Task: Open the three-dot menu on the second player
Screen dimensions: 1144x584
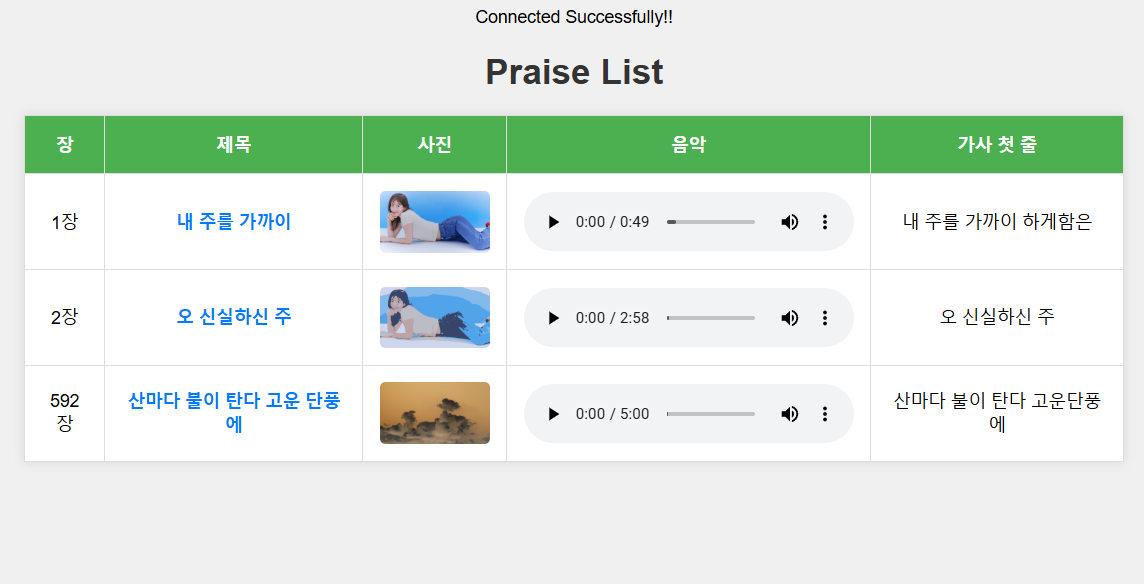Action: [x=825, y=317]
